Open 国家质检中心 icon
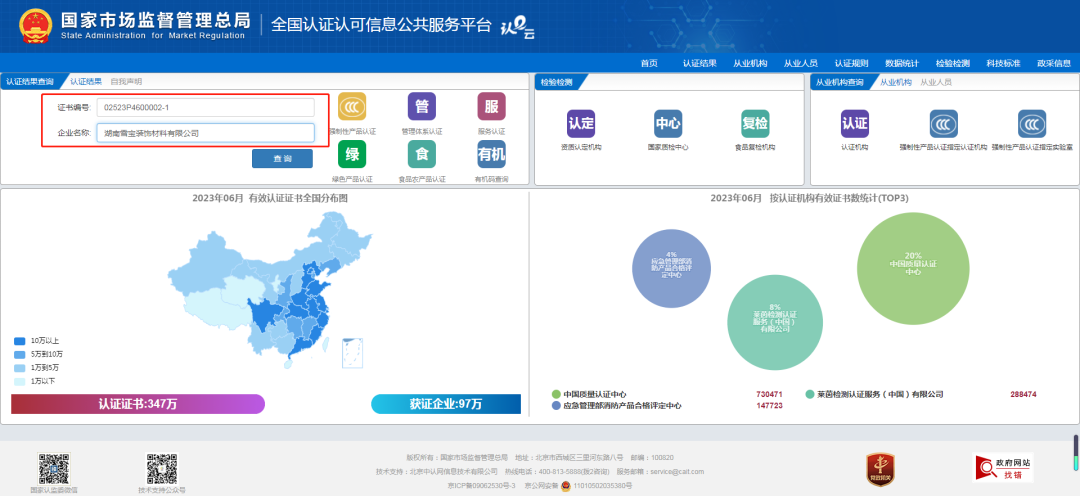Screen dimensions: 1080x496 668,124
